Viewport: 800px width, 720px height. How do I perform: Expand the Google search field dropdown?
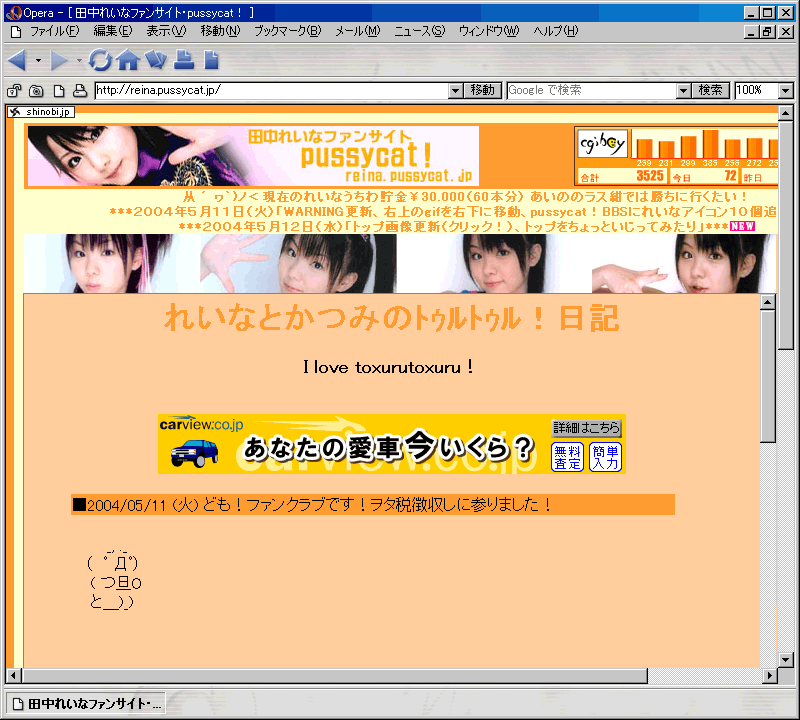click(684, 91)
